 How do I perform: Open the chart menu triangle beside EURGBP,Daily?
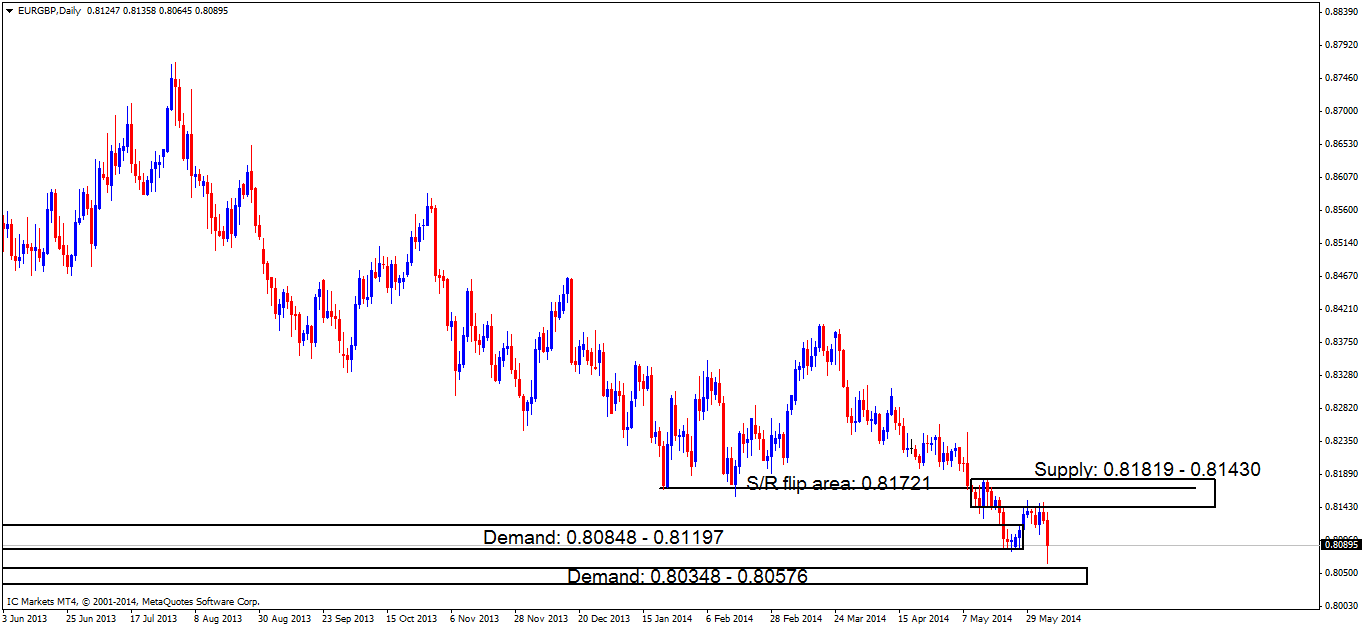click(9, 10)
